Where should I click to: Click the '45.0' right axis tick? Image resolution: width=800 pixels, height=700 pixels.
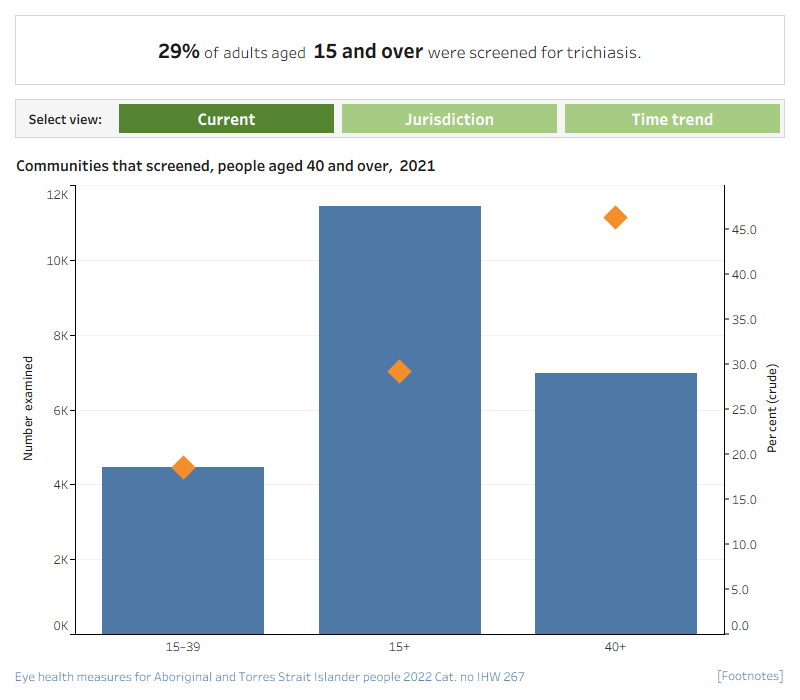(744, 230)
